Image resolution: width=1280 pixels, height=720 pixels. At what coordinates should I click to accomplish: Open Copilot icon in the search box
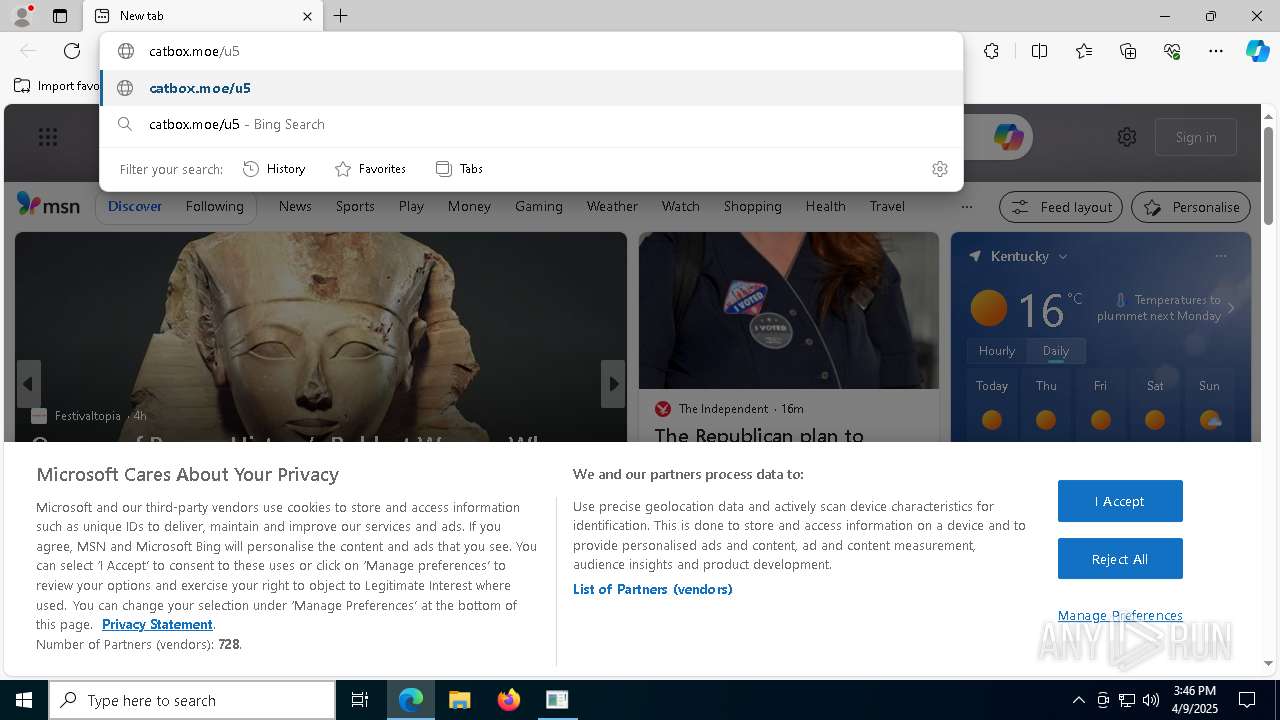tap(1008, 137)
